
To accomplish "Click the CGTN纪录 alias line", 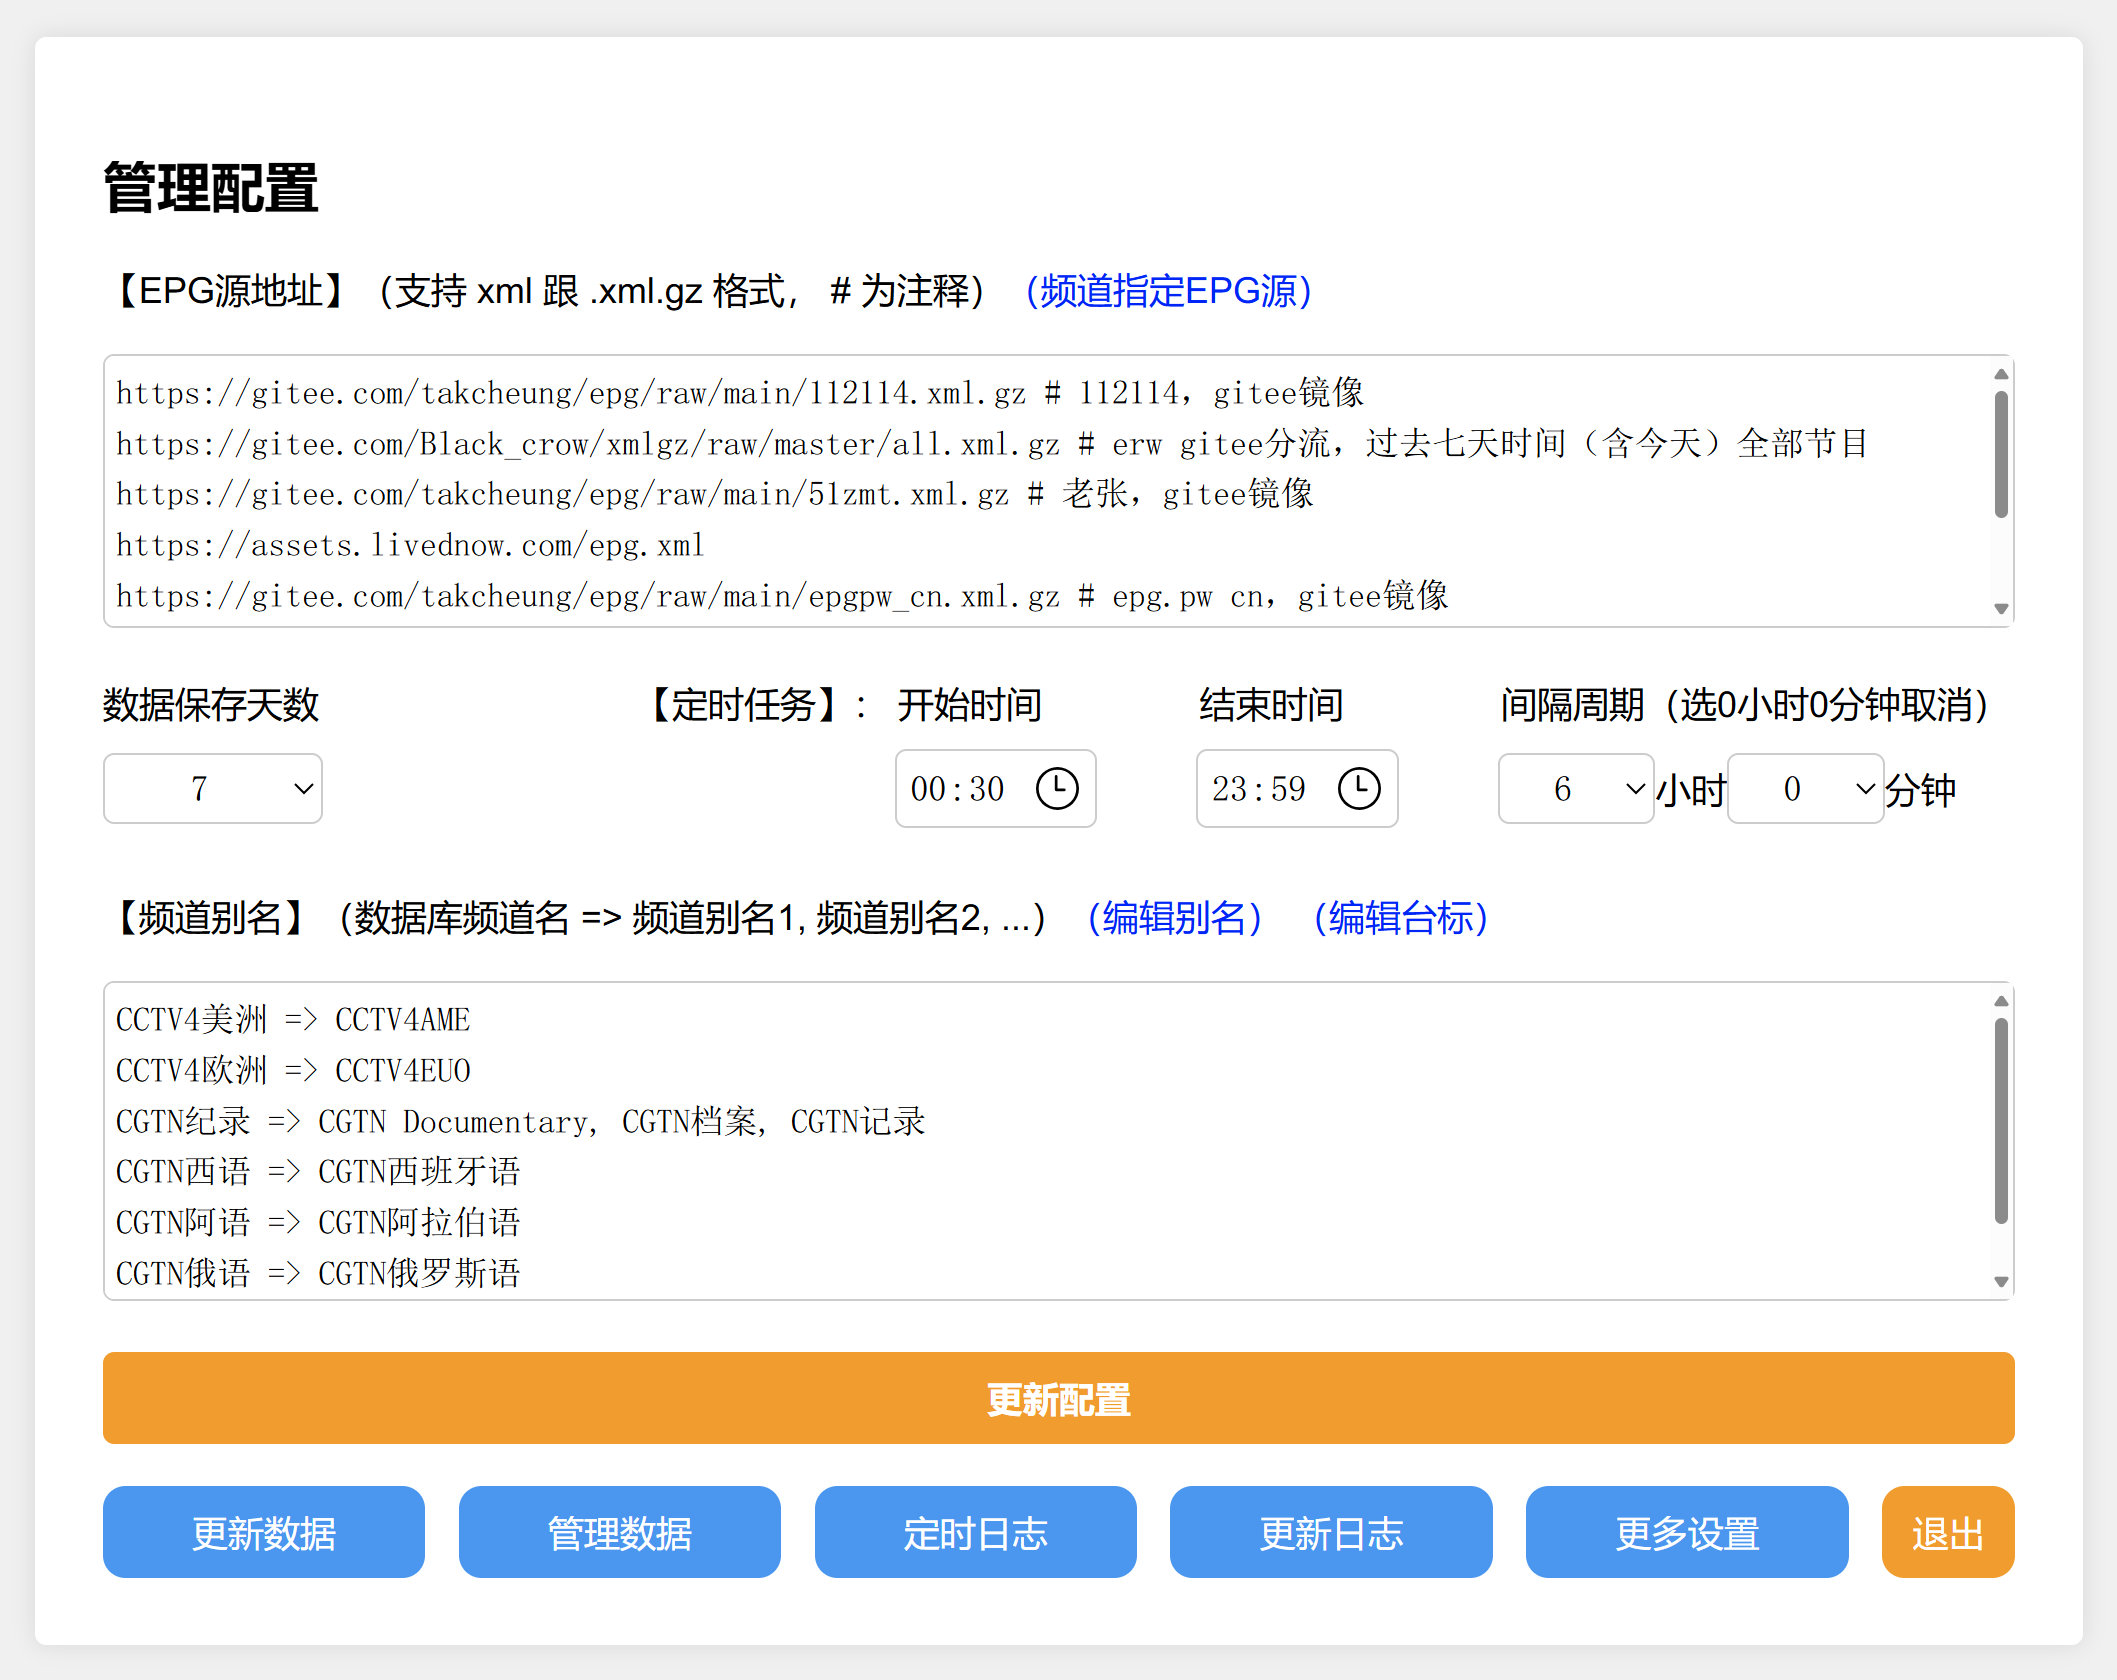I will [521, 1122].
